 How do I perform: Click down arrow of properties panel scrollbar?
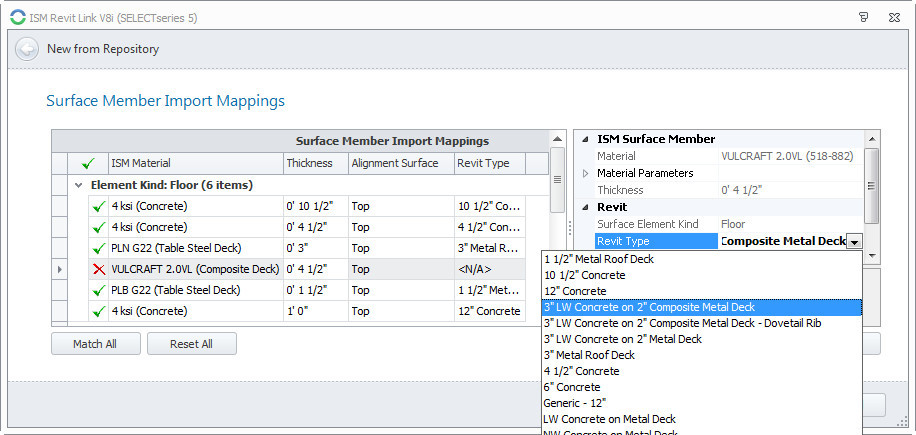(871, 256)
